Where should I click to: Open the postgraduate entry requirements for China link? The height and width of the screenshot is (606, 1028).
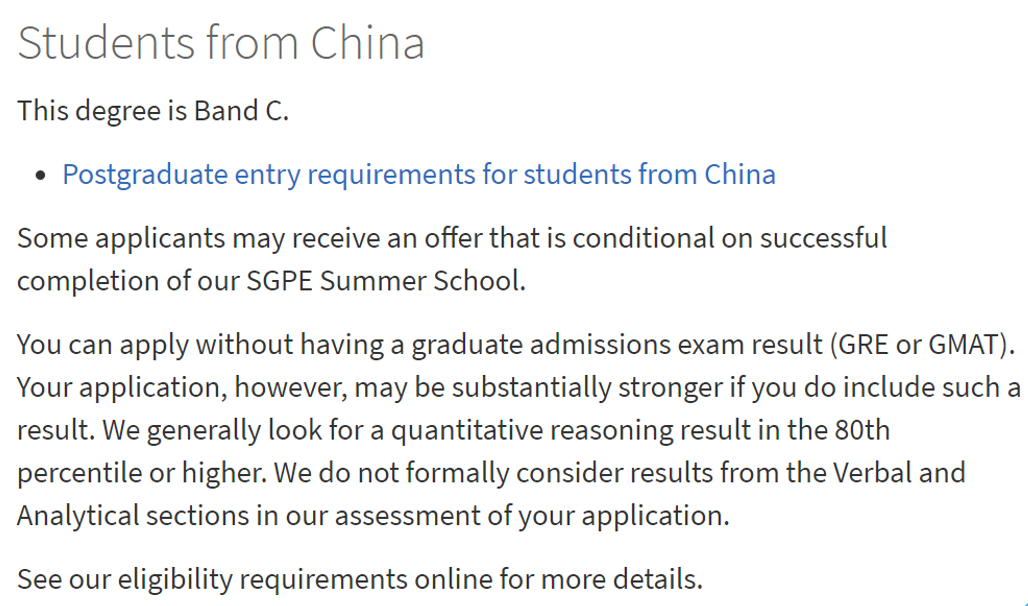pos(418,175)
